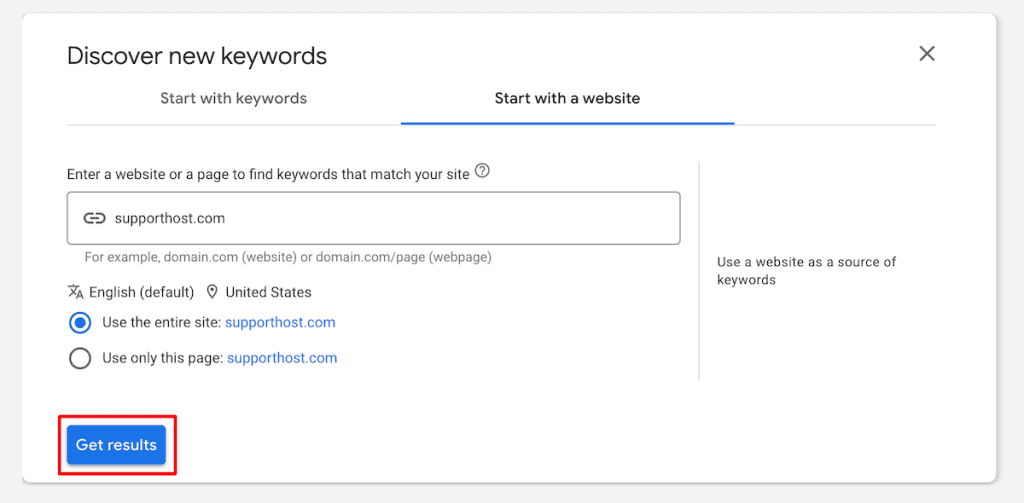
Task: Change language English (default)
Action: (142, 292)
